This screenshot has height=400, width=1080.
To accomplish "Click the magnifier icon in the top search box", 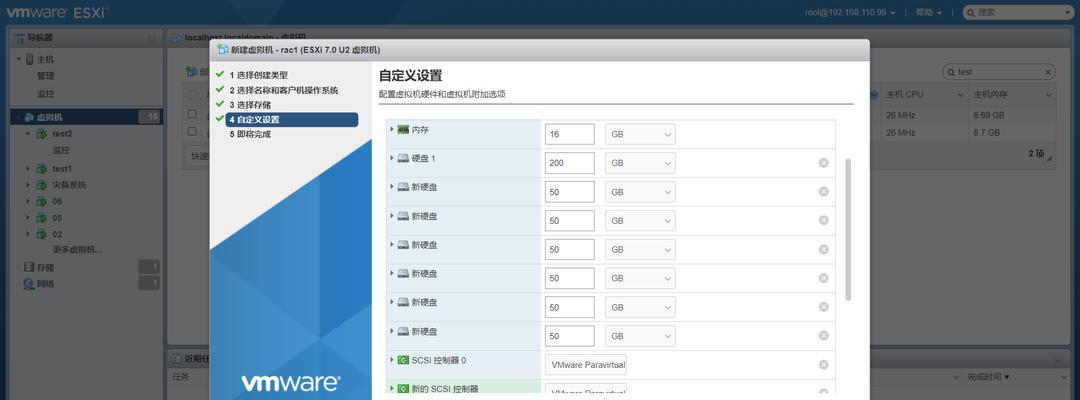I will pos(970,12).
